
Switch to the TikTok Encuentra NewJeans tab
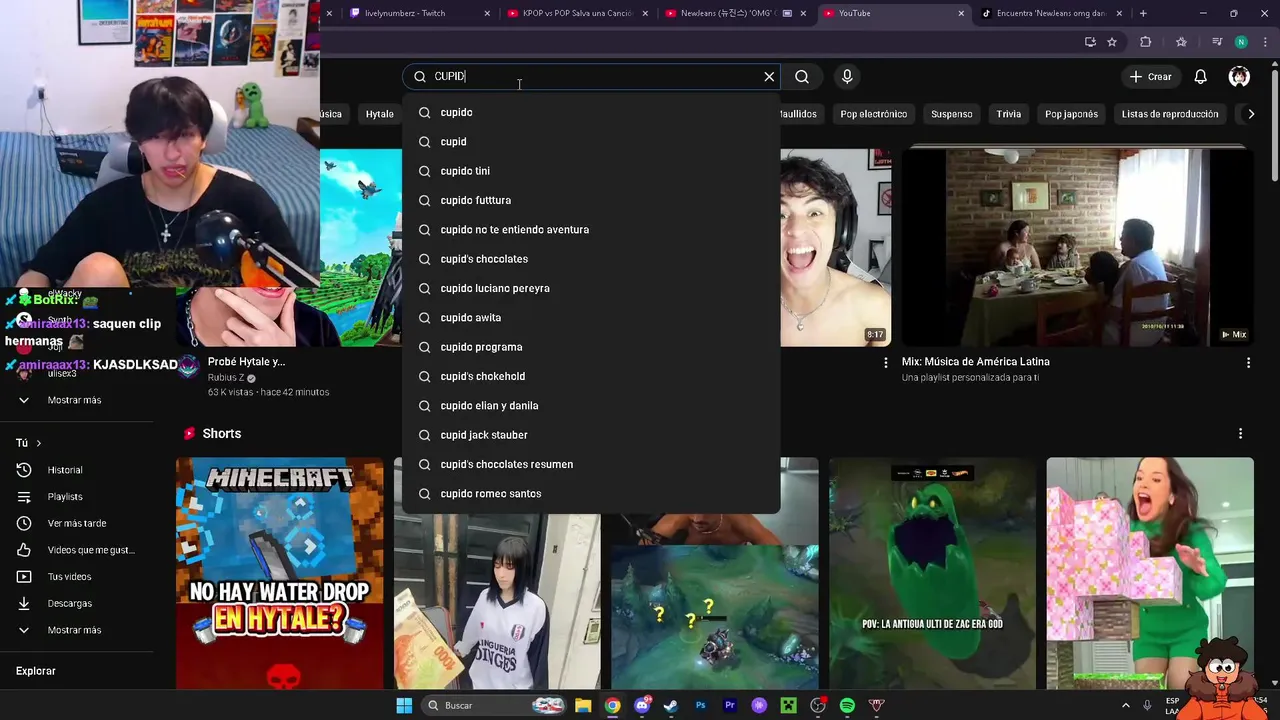(1051, 13)
